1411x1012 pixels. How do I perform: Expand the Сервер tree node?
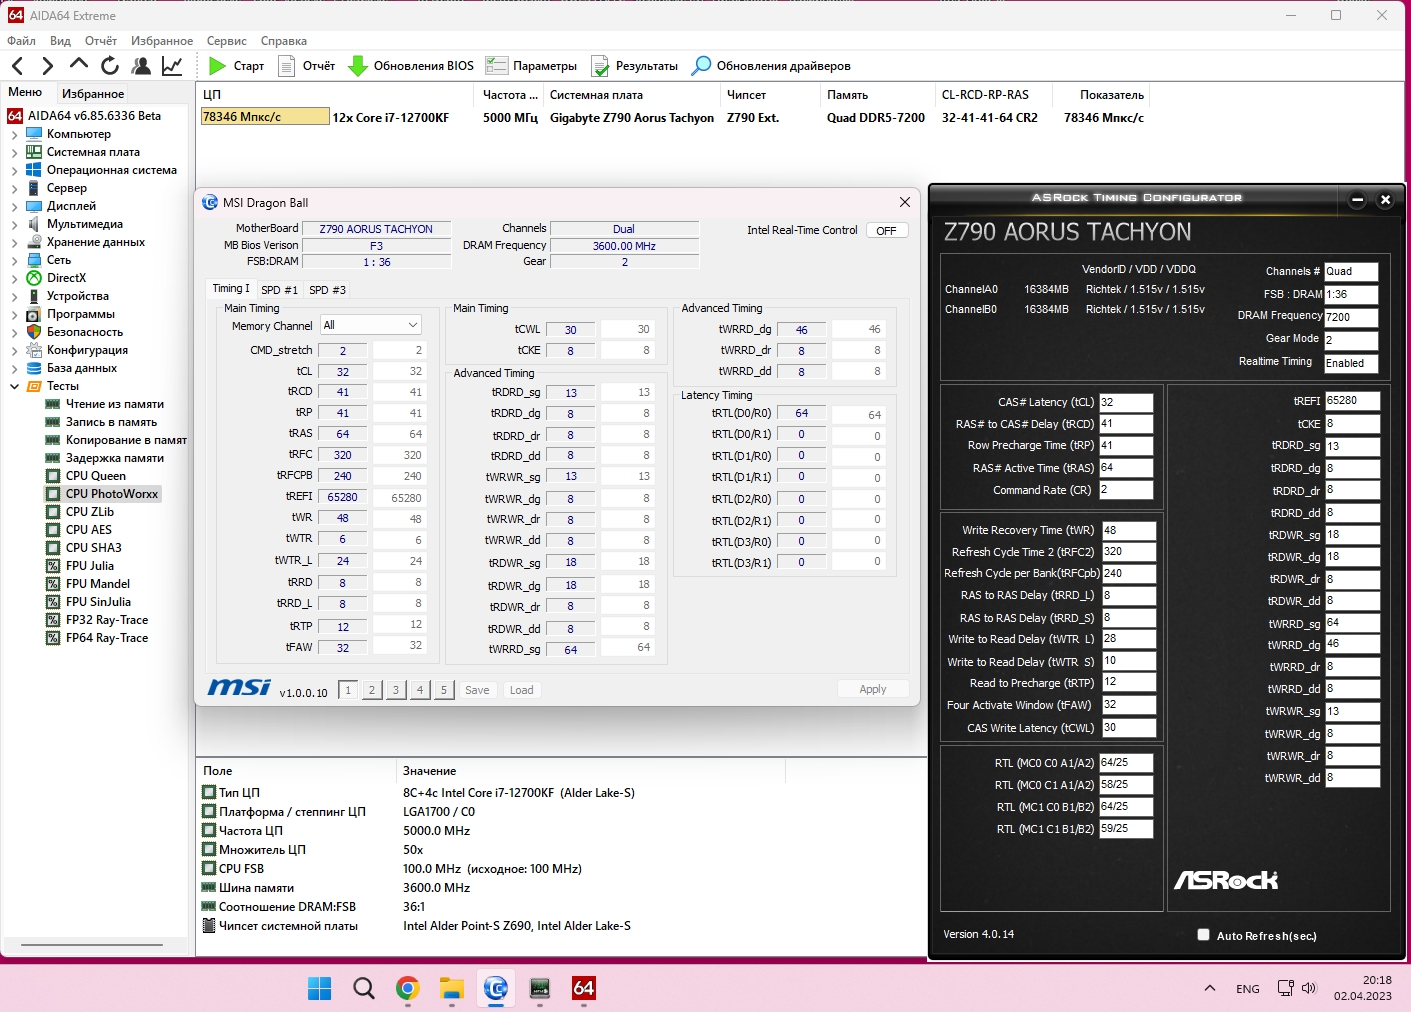[x=14, y=188]
